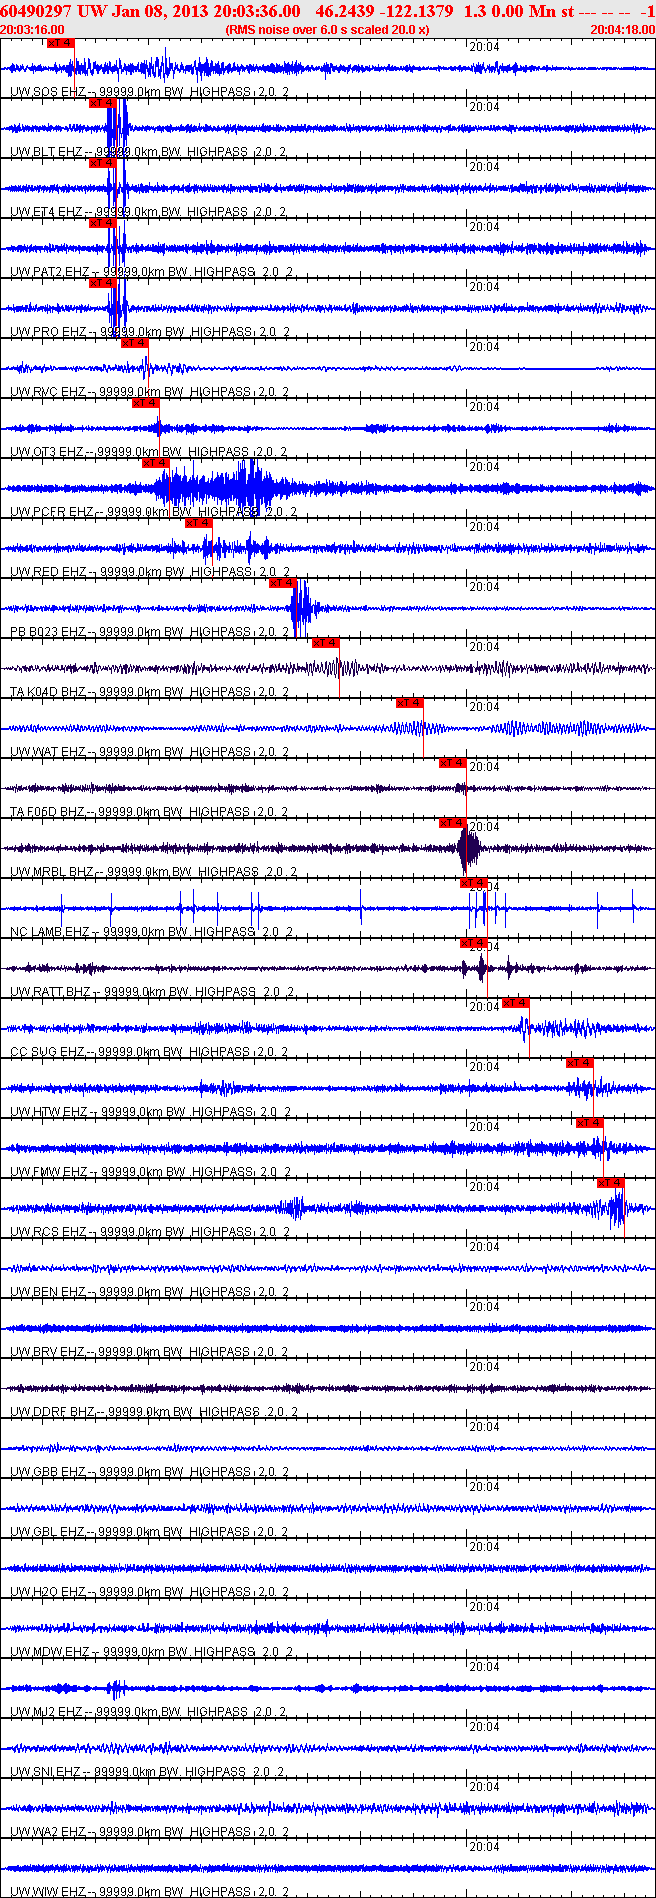Select the red pick flag on UW.WAT trace
The height and width of the screenshot is (1898, 656).
(409, 703)
